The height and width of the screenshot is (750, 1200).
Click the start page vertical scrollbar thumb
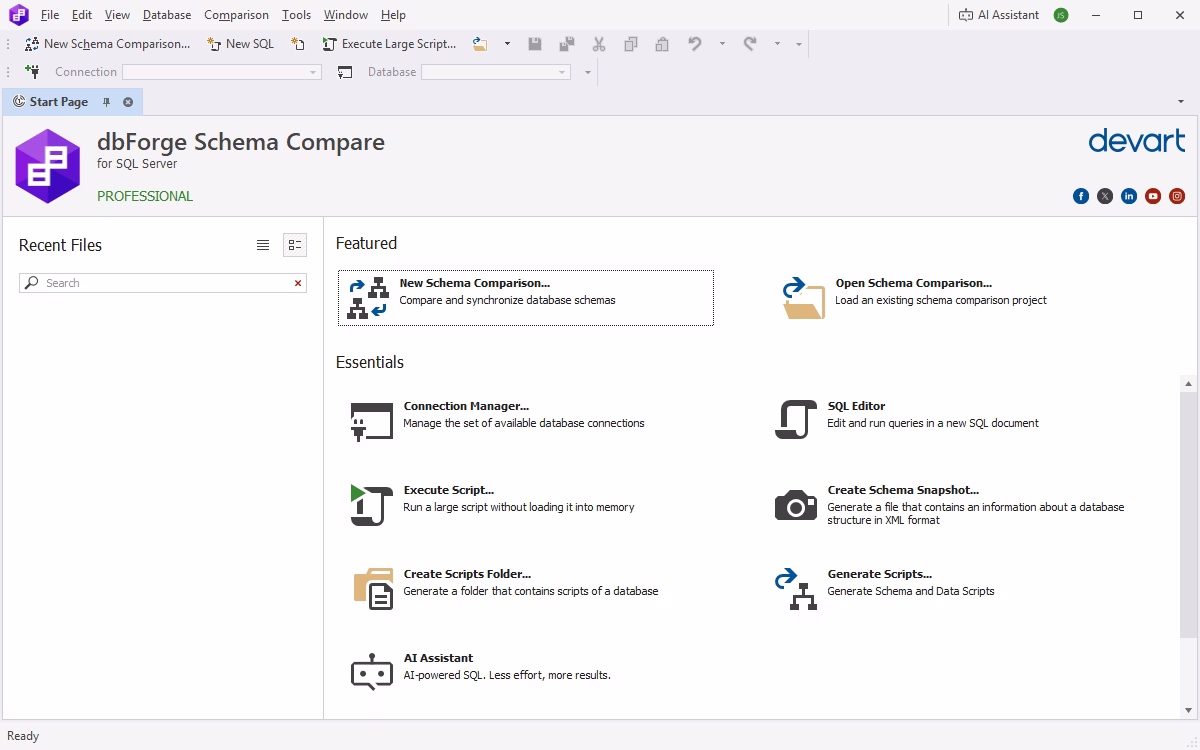(1188, 515)
